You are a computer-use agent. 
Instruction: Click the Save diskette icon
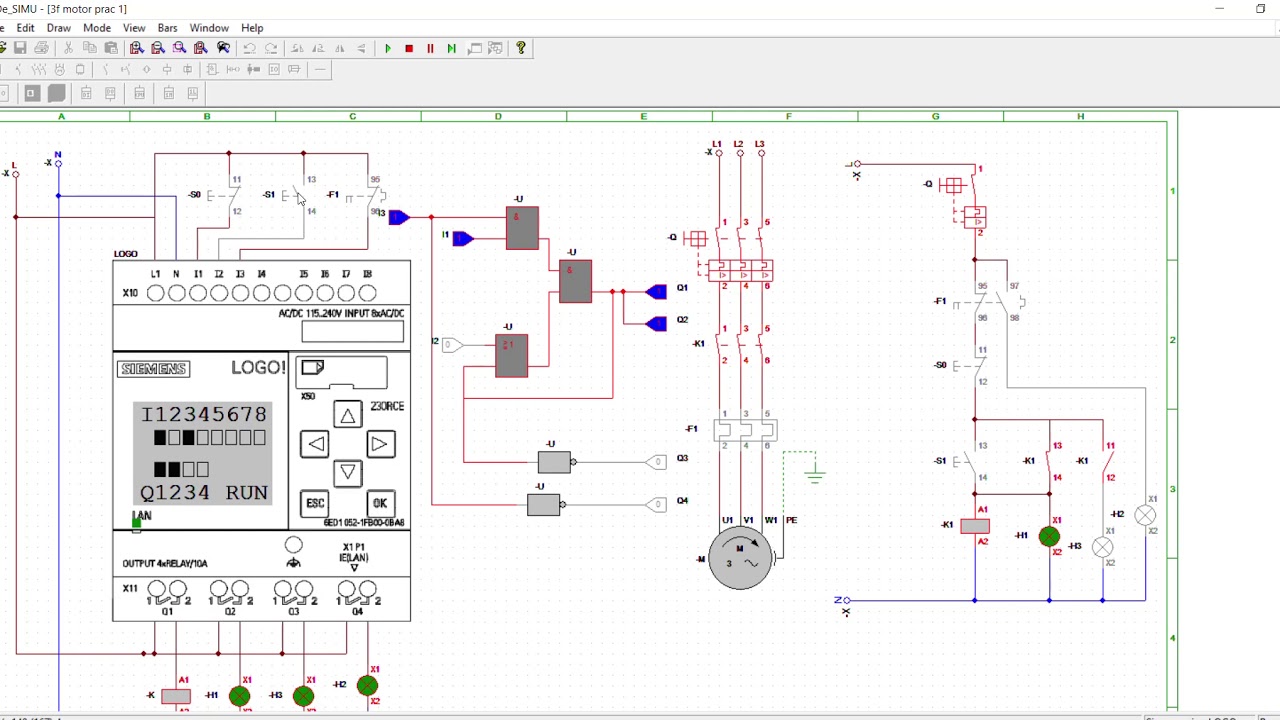(20, 48)
